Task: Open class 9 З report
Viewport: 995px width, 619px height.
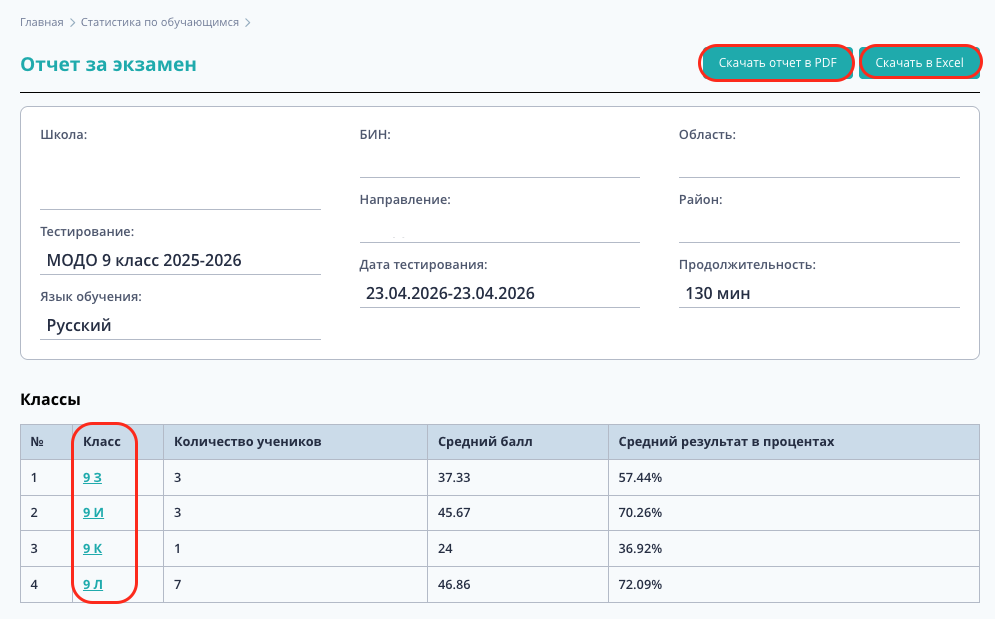Action: point(92,477)
